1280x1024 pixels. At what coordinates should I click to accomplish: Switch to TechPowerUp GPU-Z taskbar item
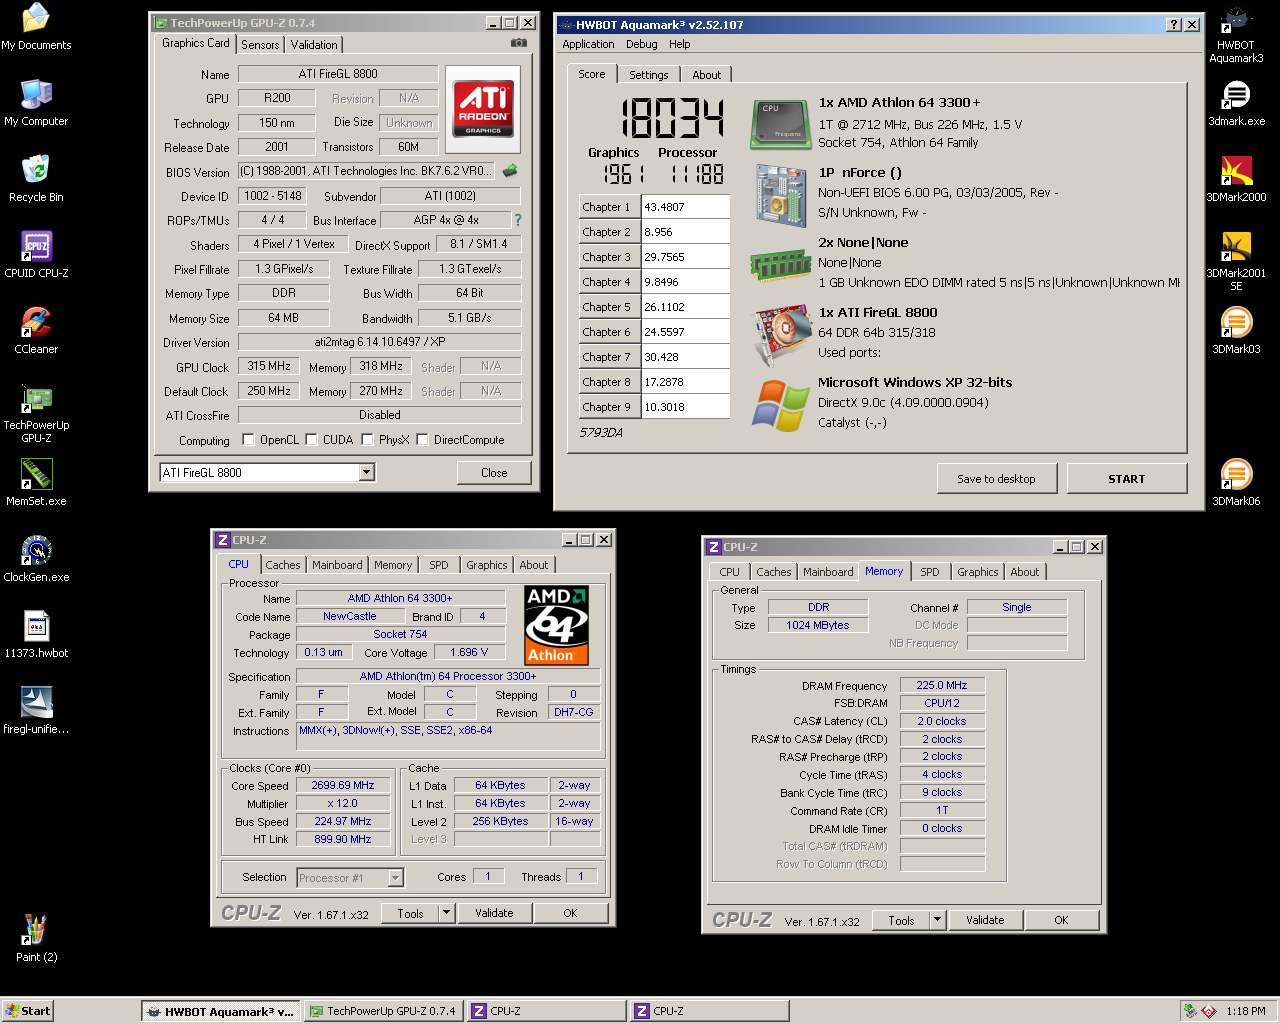384,1011
